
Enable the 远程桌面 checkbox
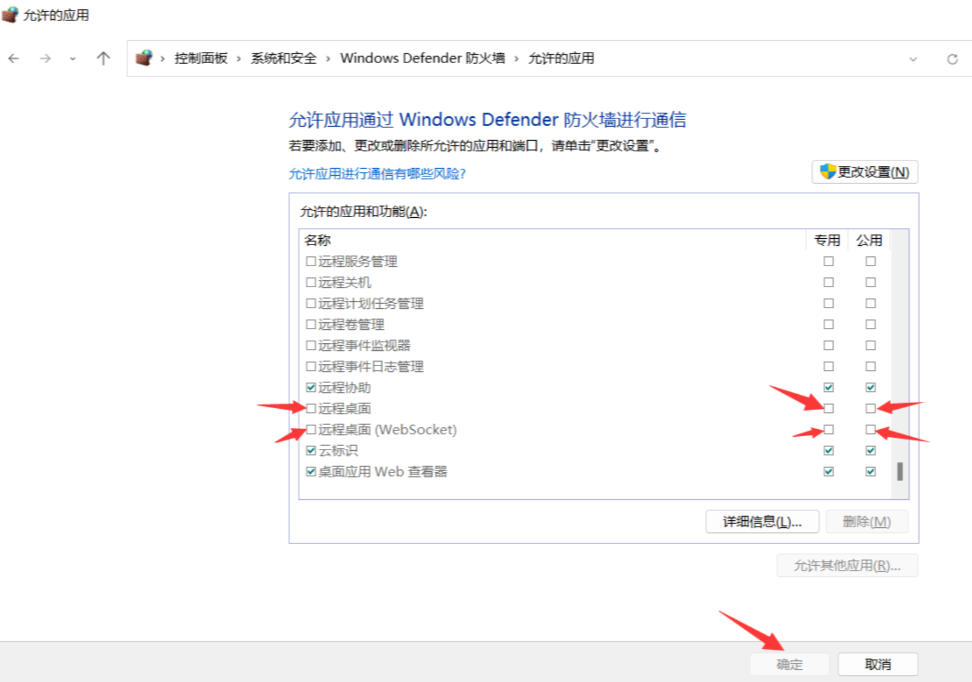point(311,409)
